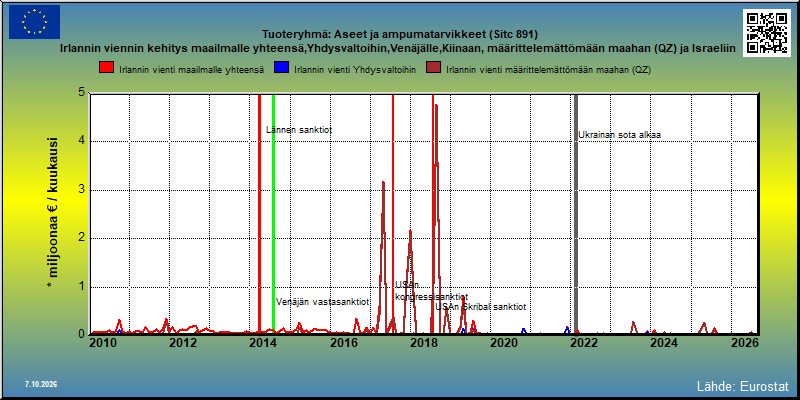Click the x-axis year label 2018
Image resolution: width=800 pixels, height=400 pixels.
(423, 342)
